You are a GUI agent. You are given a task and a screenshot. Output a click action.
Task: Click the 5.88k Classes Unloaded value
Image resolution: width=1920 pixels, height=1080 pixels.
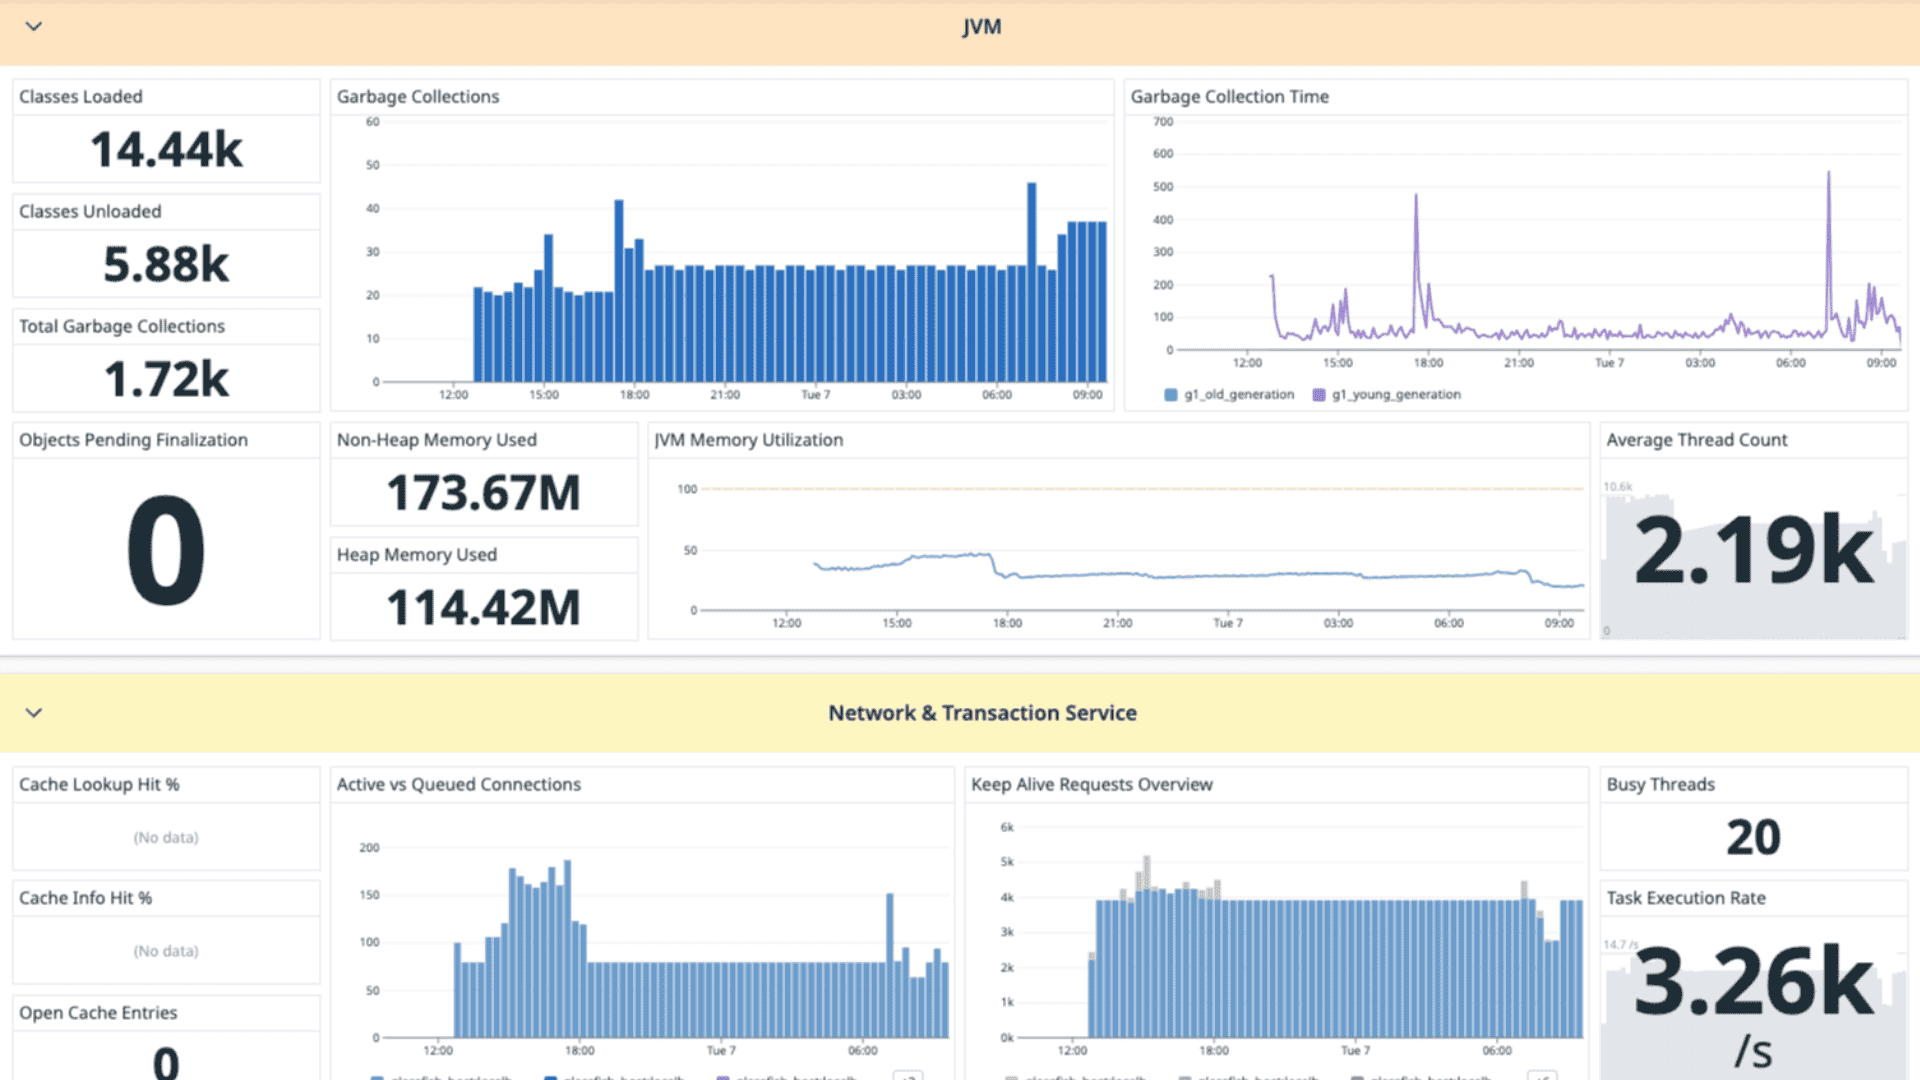pyautogui.click(x=166, y=265)
